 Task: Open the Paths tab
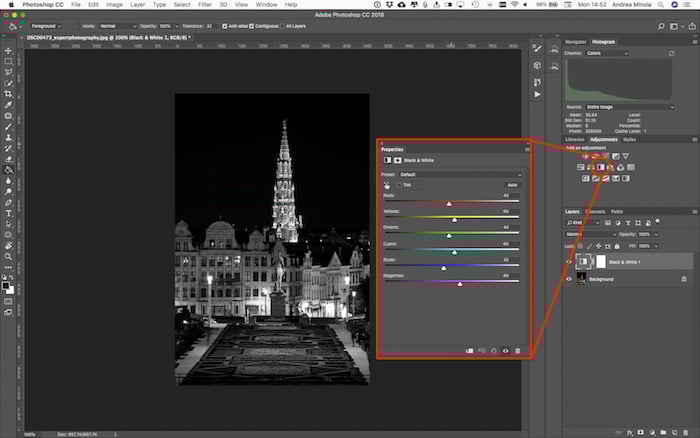coord(617,212)
